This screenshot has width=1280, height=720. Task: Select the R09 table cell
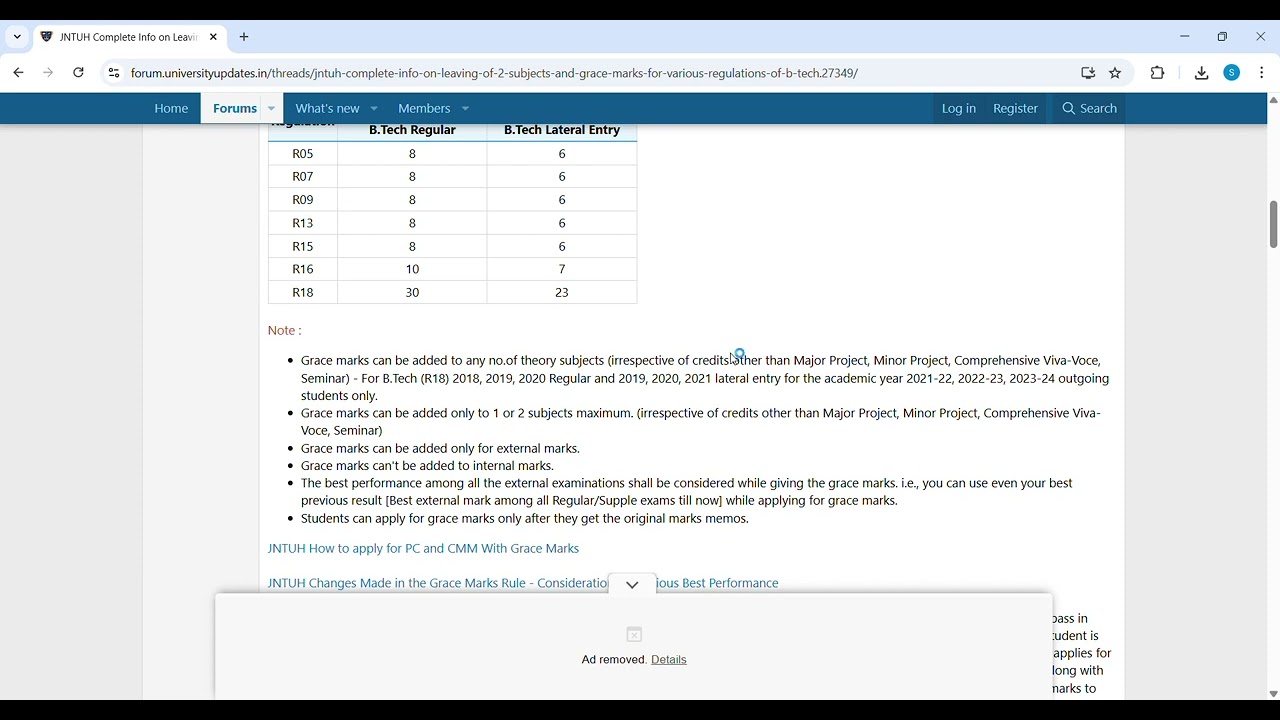[x=303, y=200]
